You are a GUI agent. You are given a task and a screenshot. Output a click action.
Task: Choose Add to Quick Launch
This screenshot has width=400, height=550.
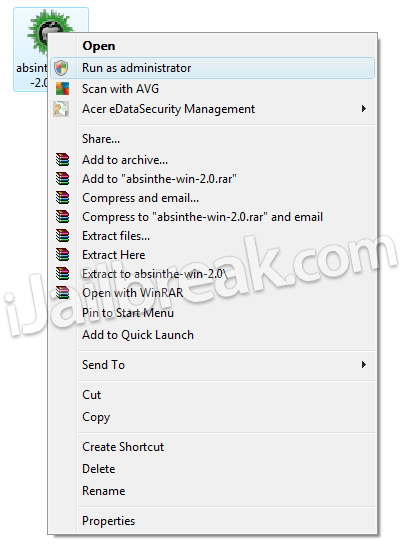pyautogui.click(x=138, y=335)
